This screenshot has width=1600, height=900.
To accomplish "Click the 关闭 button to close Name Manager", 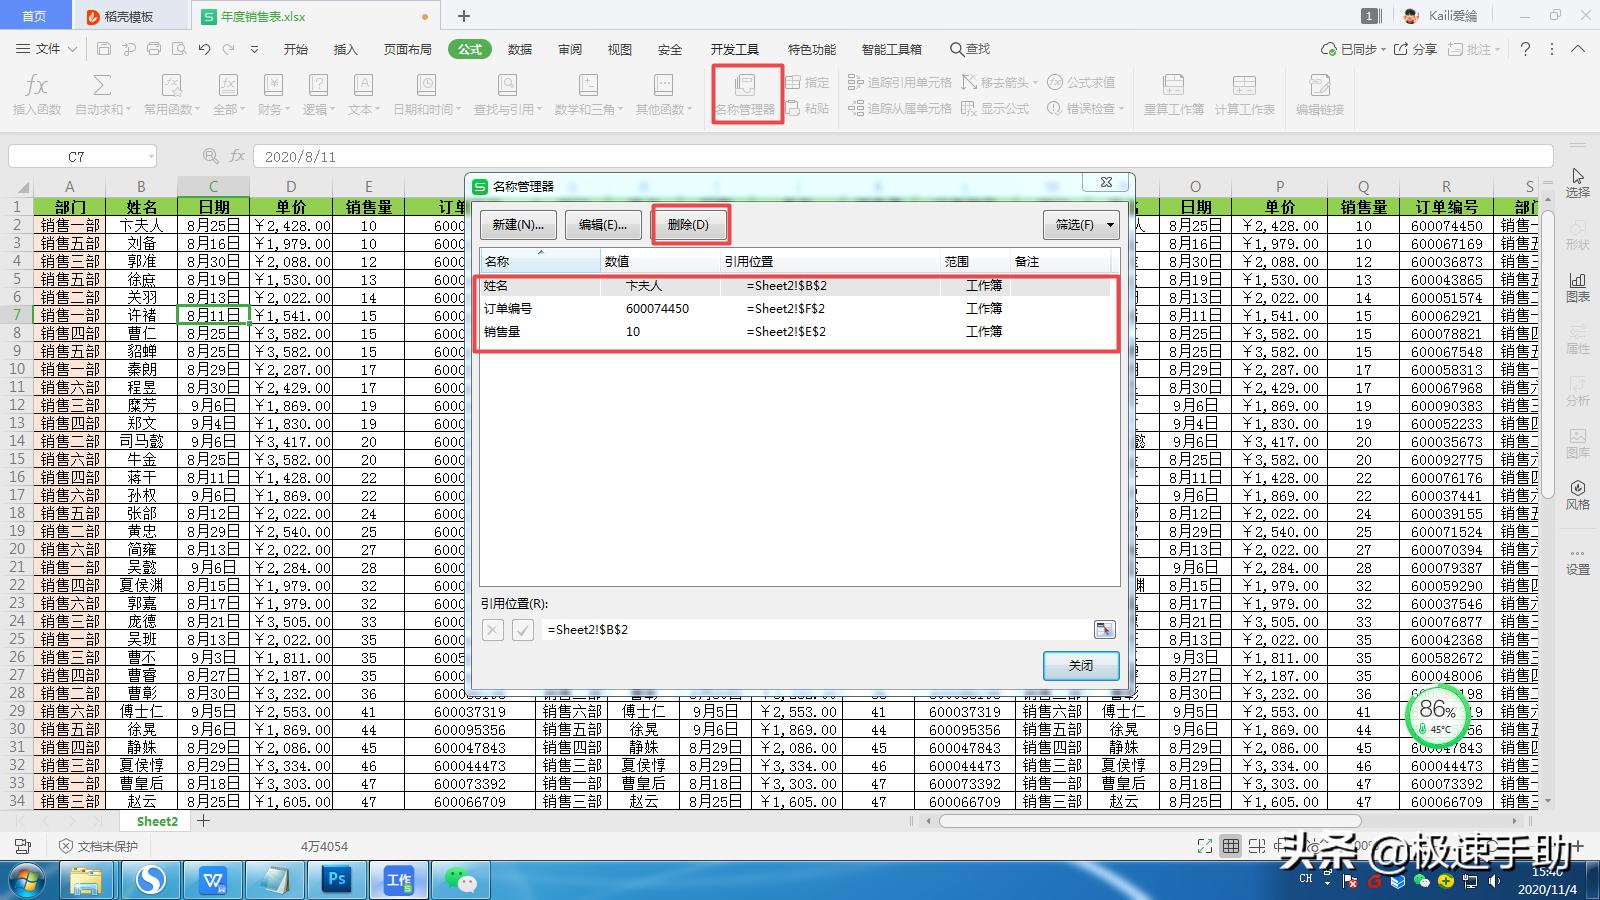I will [x=1080, y=665].
